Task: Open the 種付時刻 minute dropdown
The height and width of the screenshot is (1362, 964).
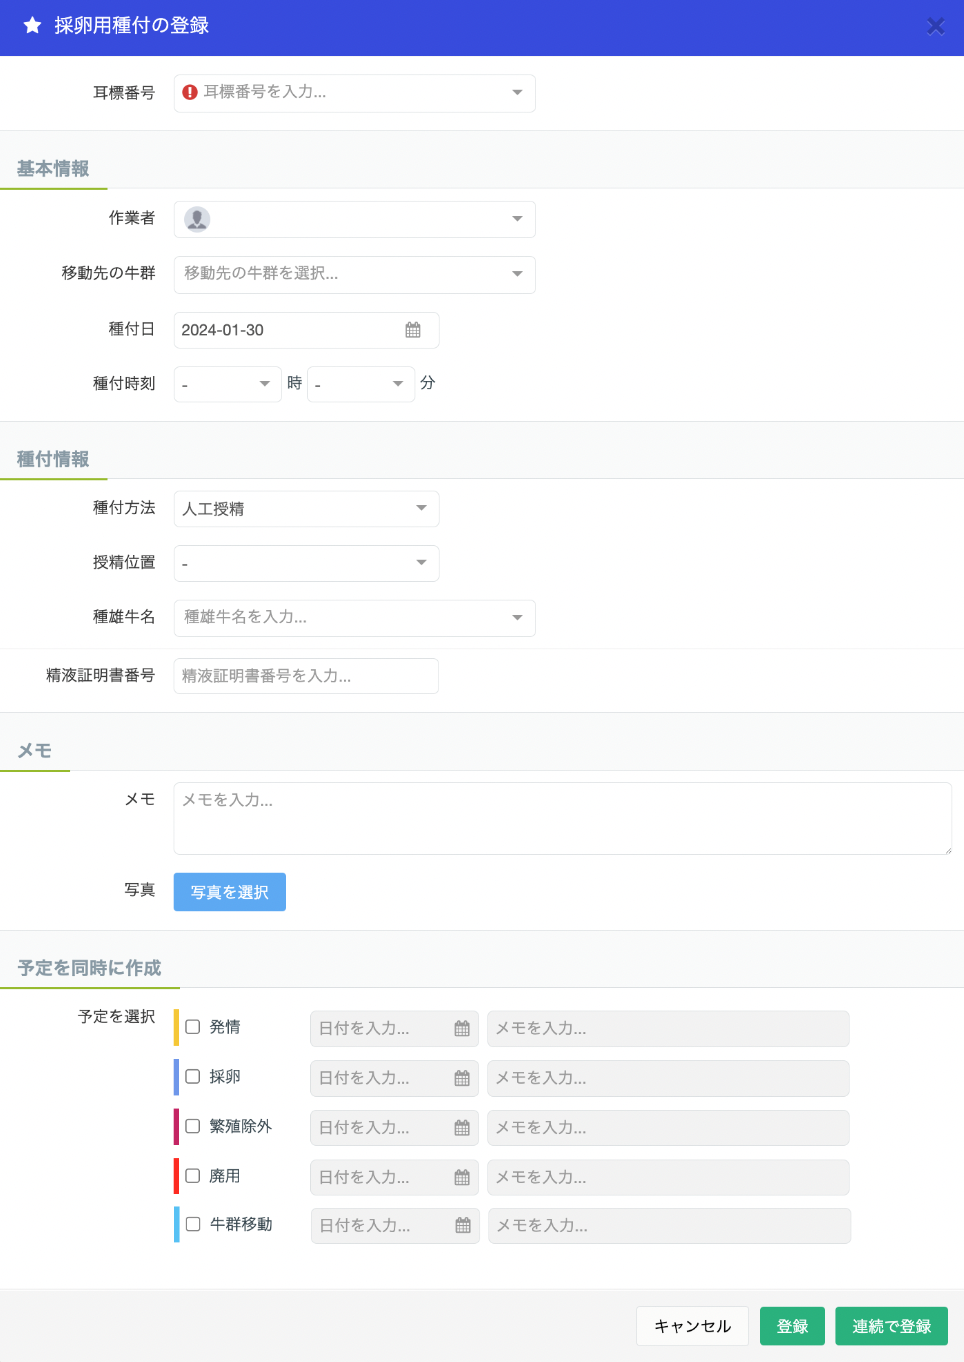Action: tap(361, 384)
